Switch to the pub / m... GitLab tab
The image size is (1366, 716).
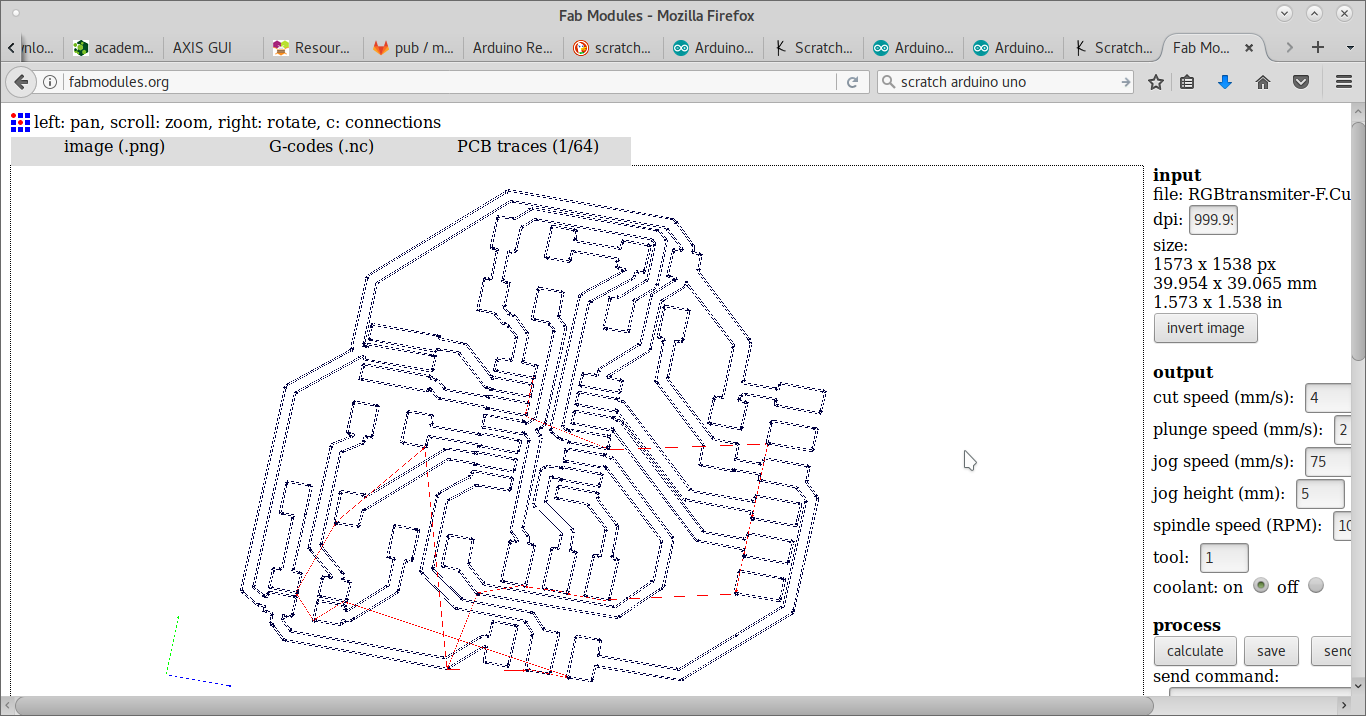tap(413, 47)
